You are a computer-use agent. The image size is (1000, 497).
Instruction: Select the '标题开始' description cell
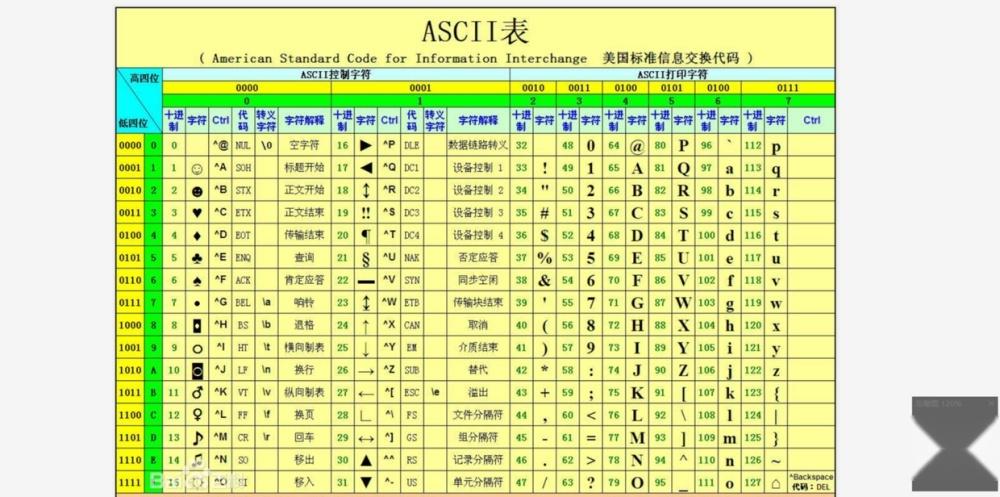[x=304, y=168]
